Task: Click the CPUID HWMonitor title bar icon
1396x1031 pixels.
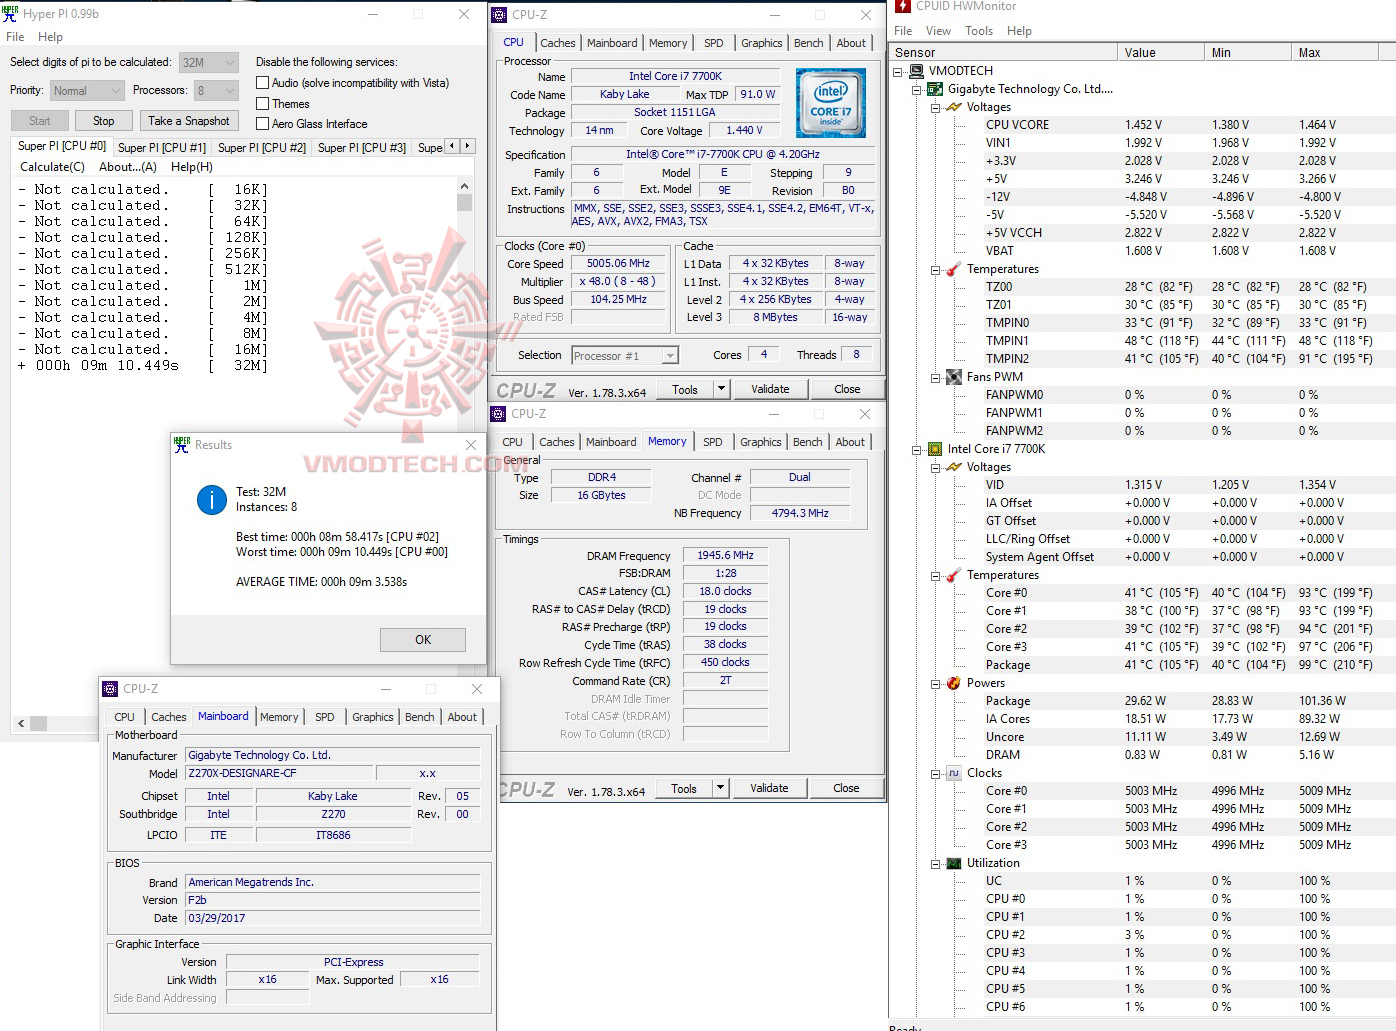Action: pyautogui.click(x=903, y=6)
